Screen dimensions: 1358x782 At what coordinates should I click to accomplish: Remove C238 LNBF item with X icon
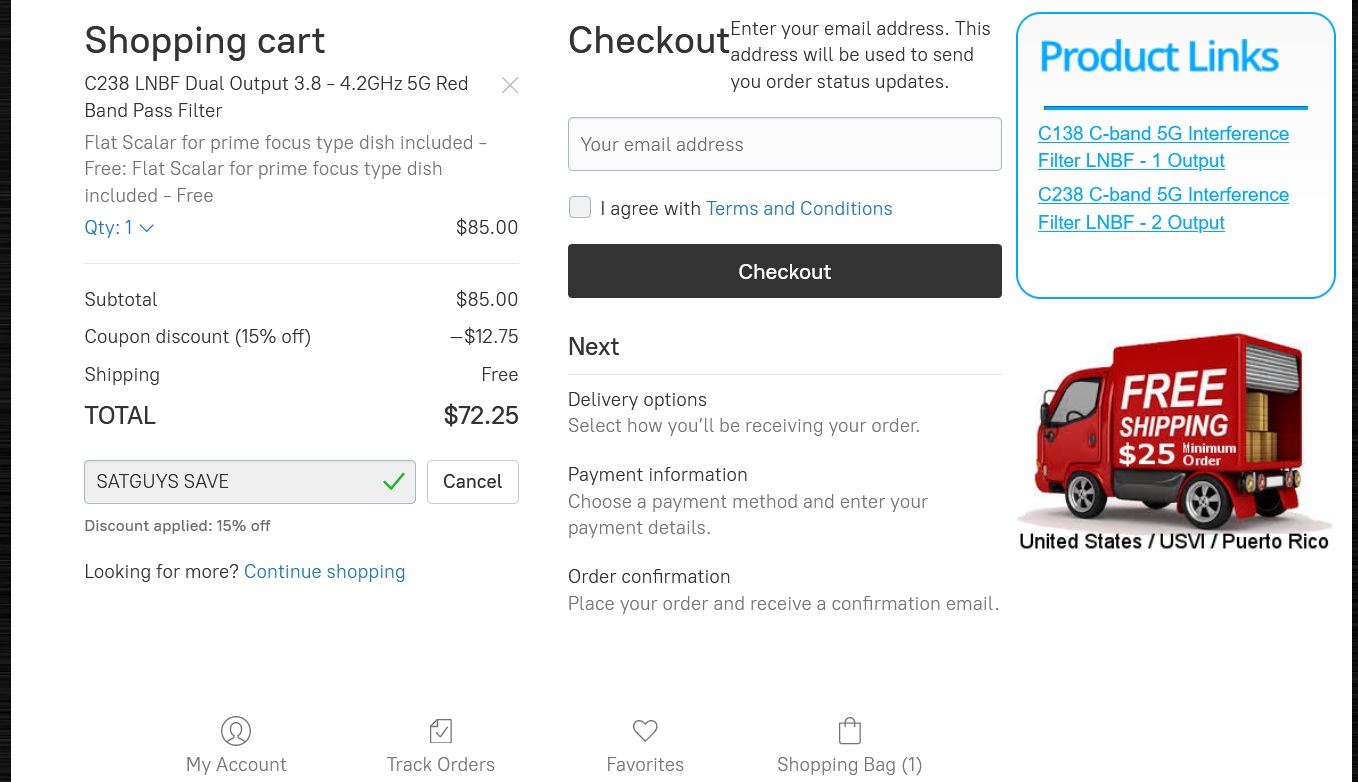tap(510, 86)
